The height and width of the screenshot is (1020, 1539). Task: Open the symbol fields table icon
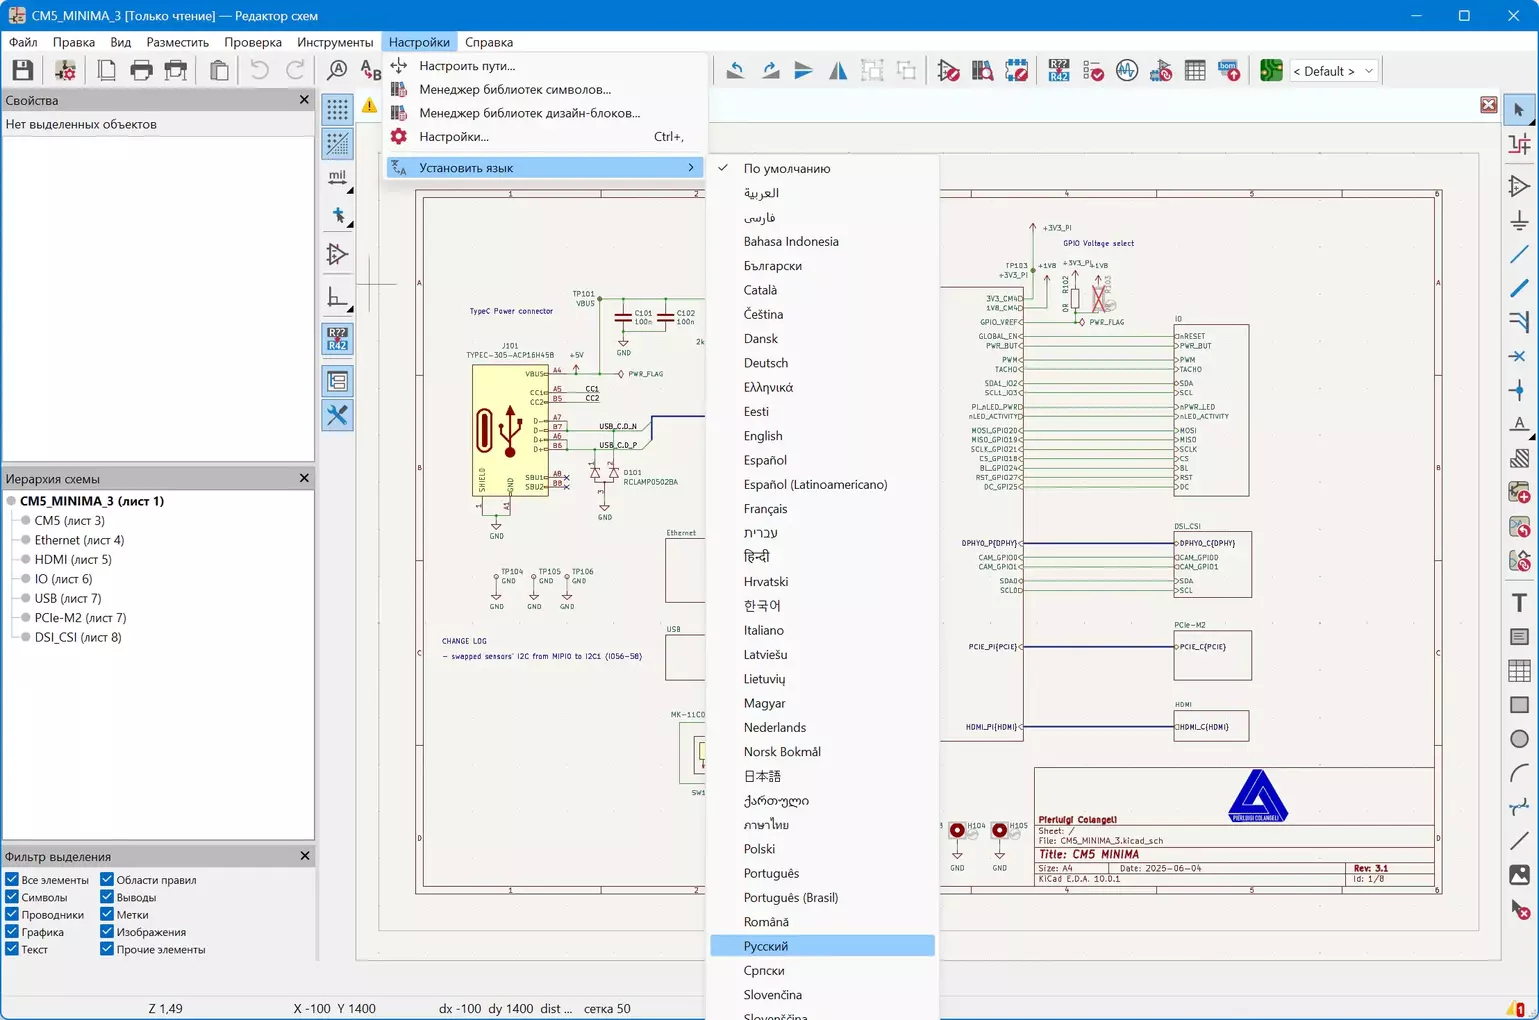[x=1194, y=71]
